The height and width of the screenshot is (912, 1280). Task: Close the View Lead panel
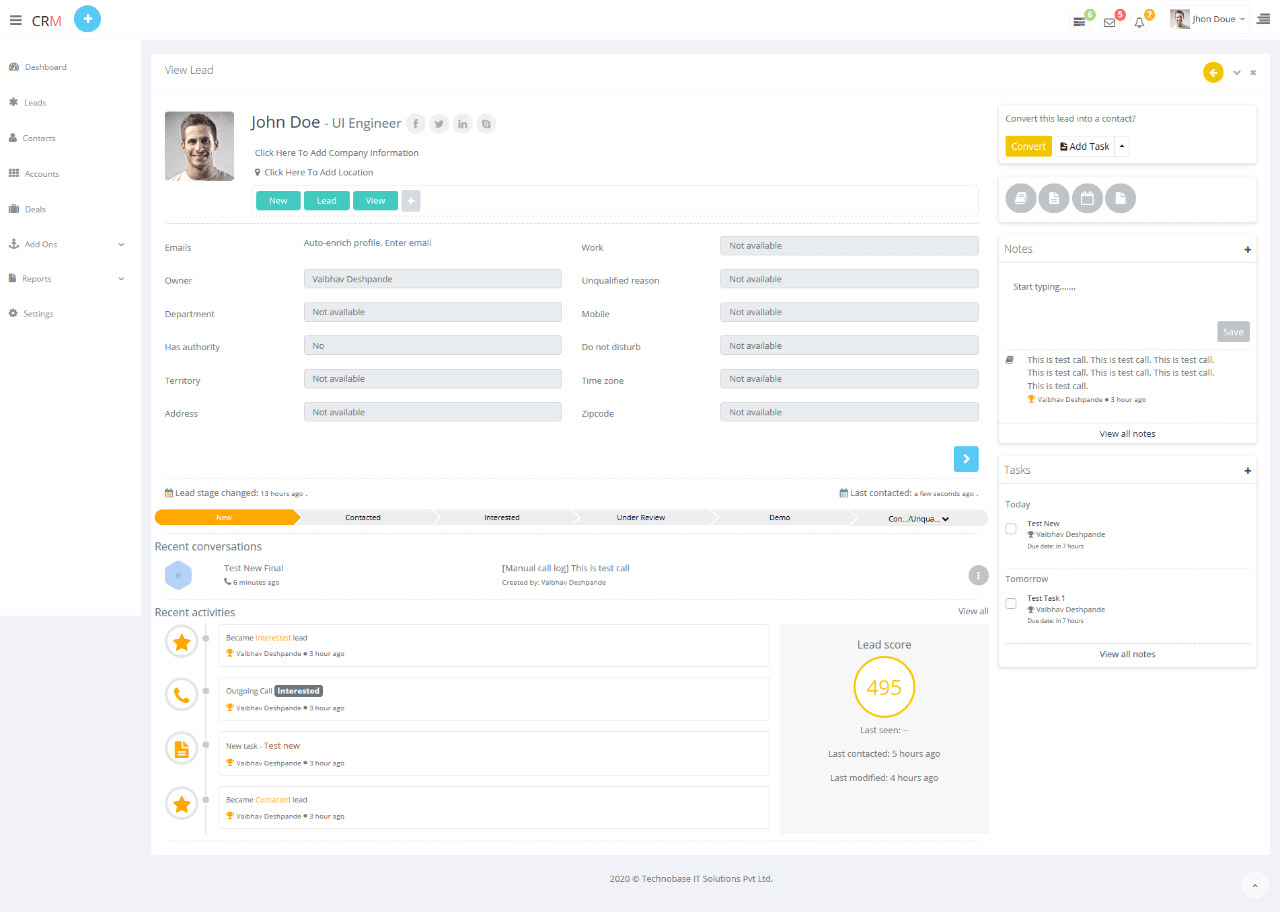(x=1253, y=72)
